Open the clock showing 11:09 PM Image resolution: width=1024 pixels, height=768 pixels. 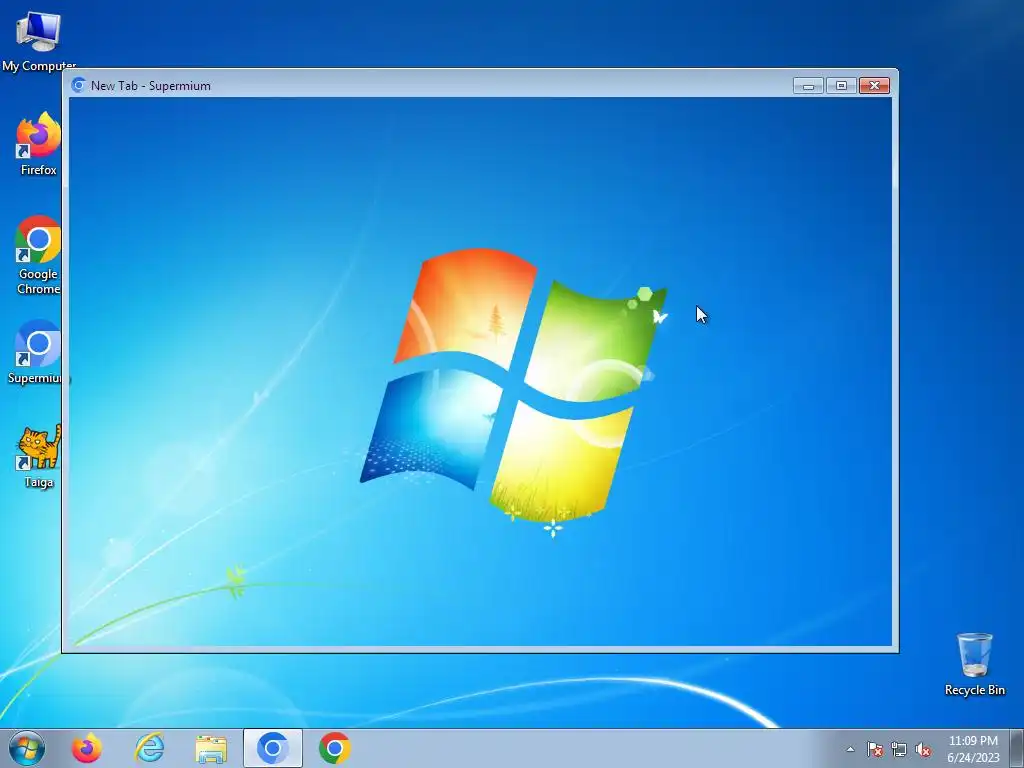coord(973,749)
